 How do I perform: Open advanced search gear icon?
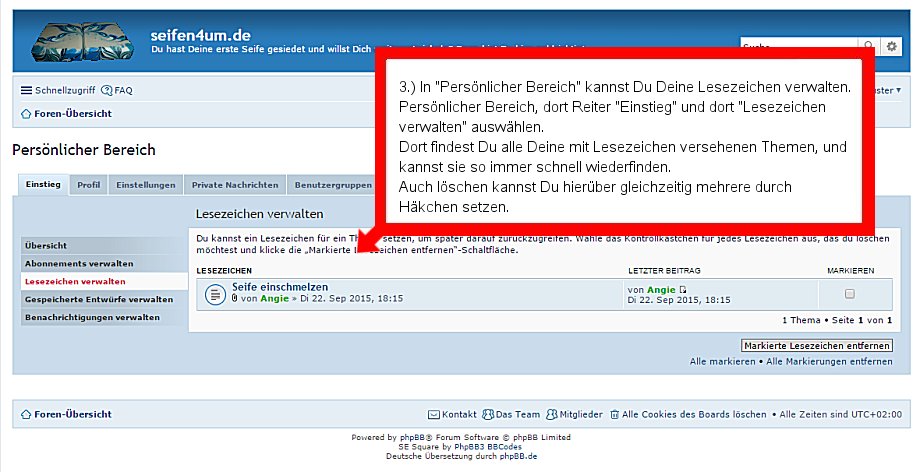tap(892, 46)
